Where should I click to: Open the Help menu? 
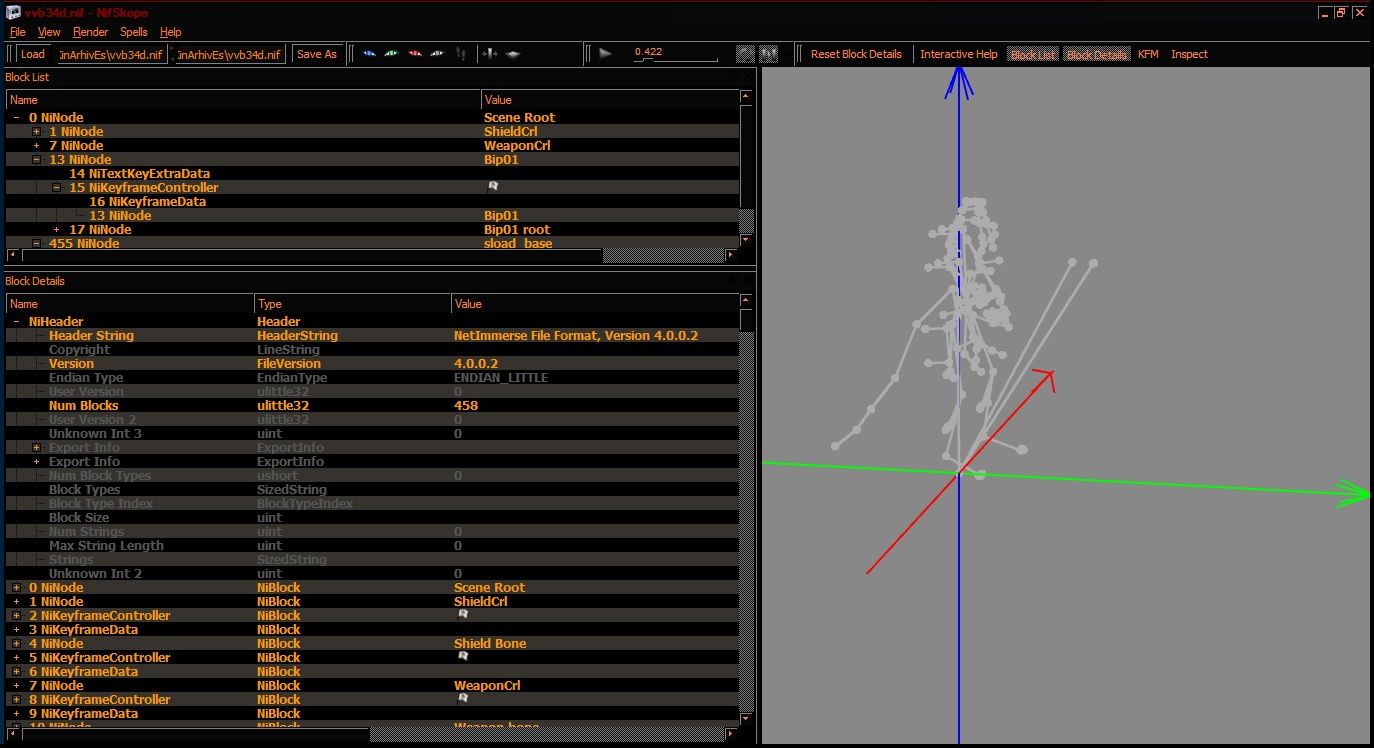[171, 32]
